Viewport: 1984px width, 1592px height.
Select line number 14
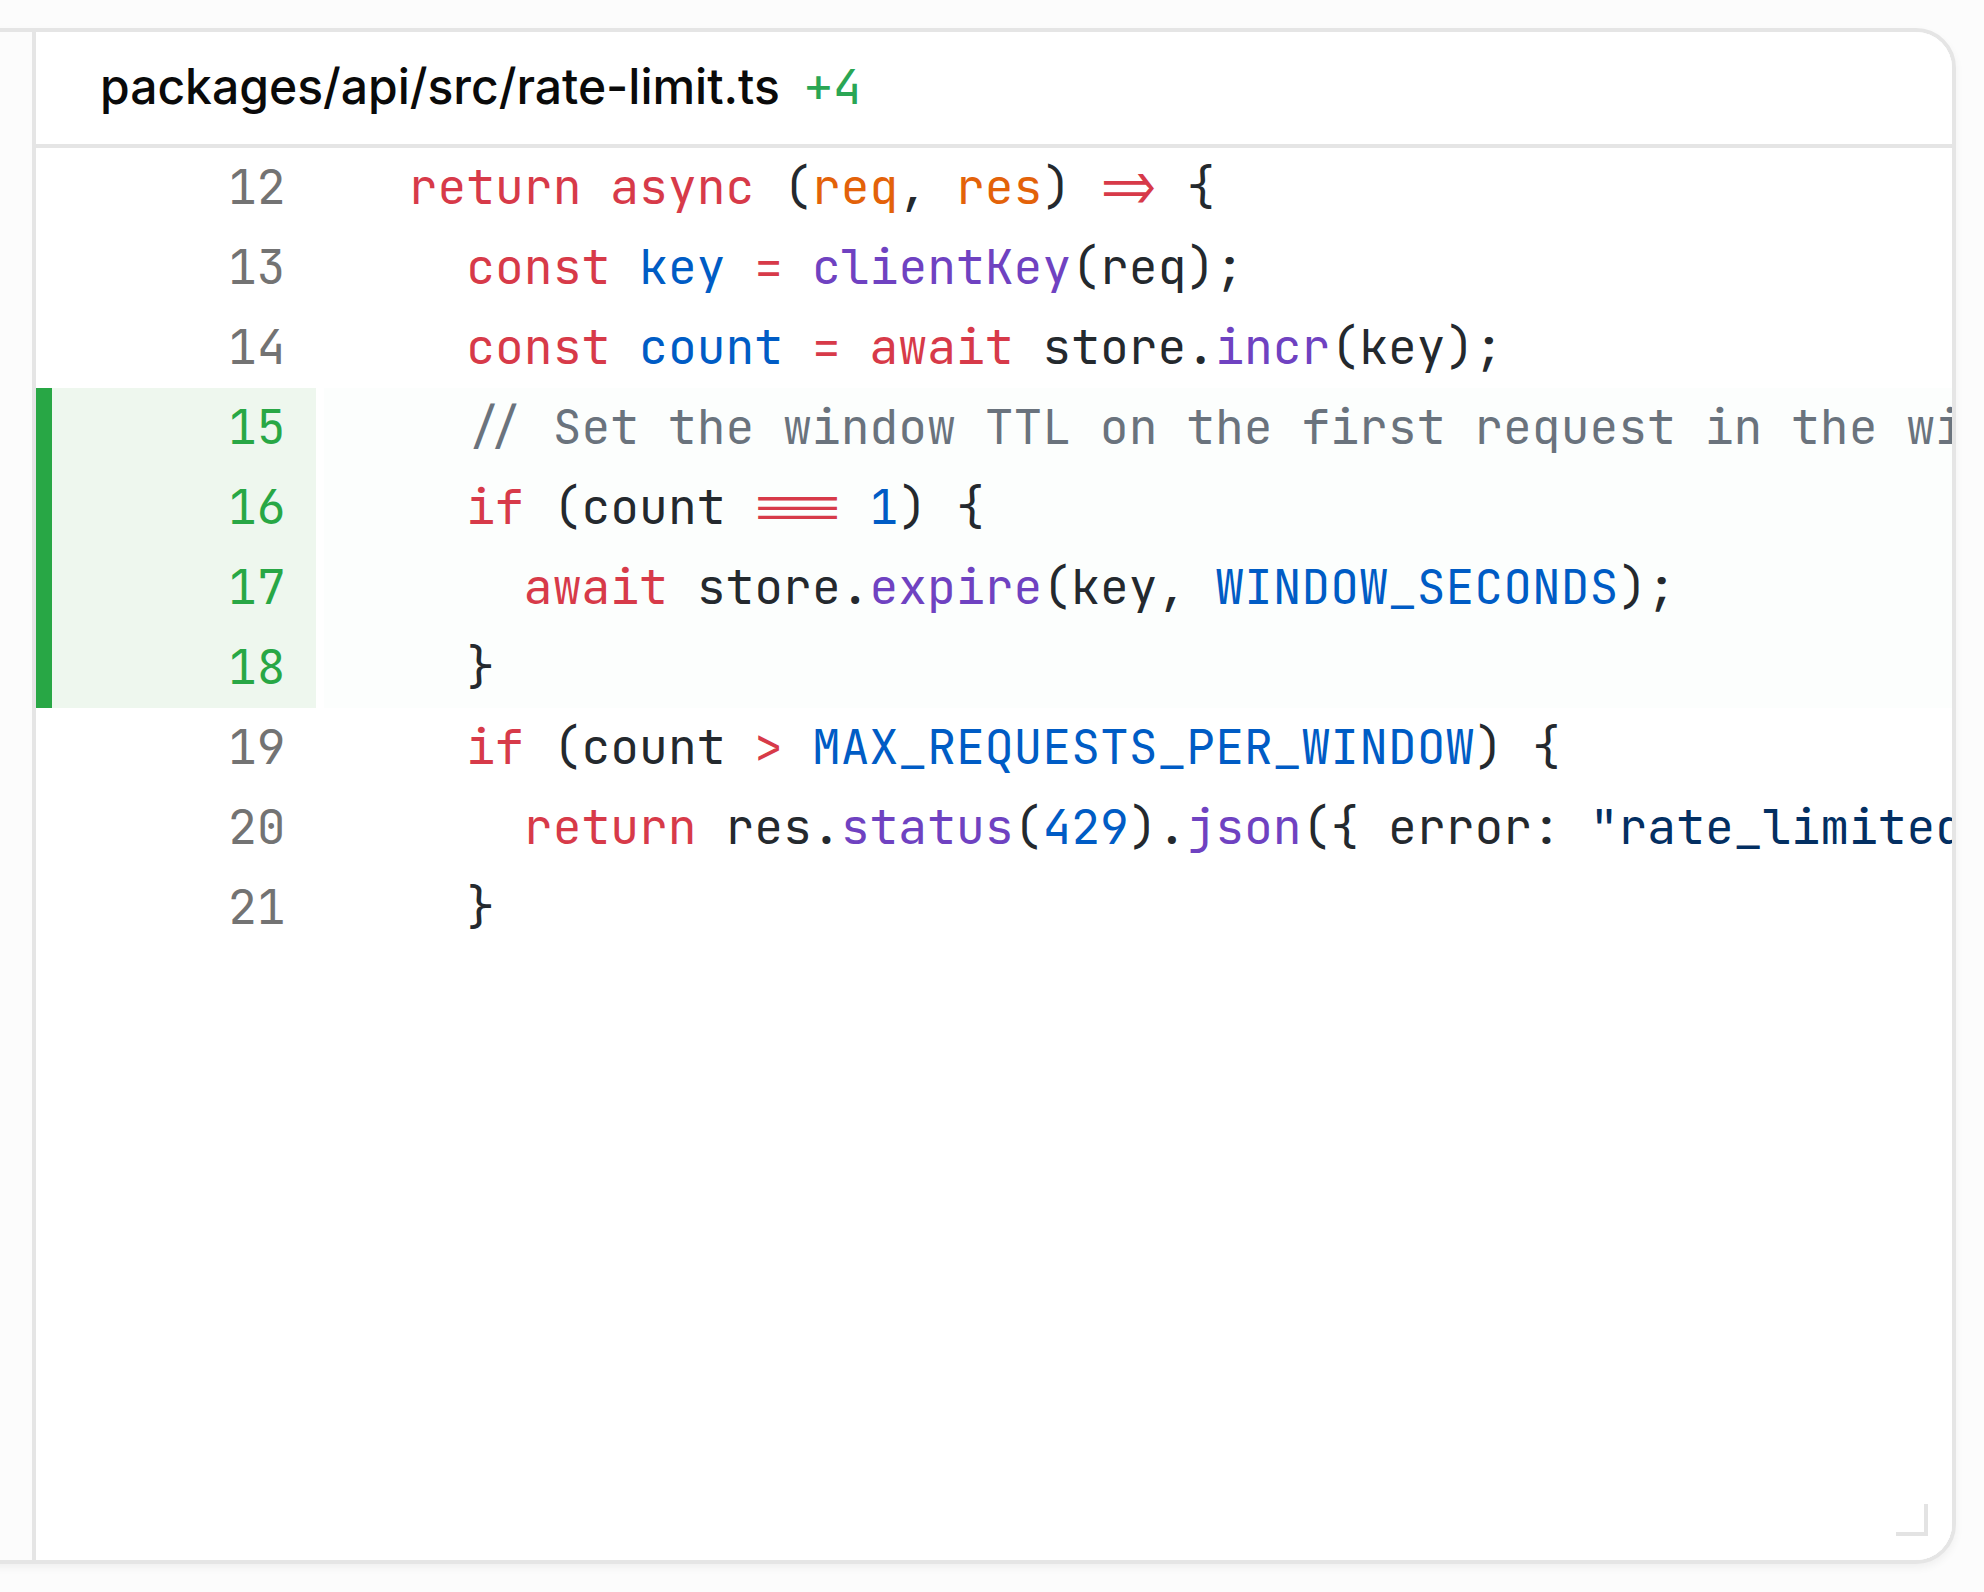tap(257, 348)
